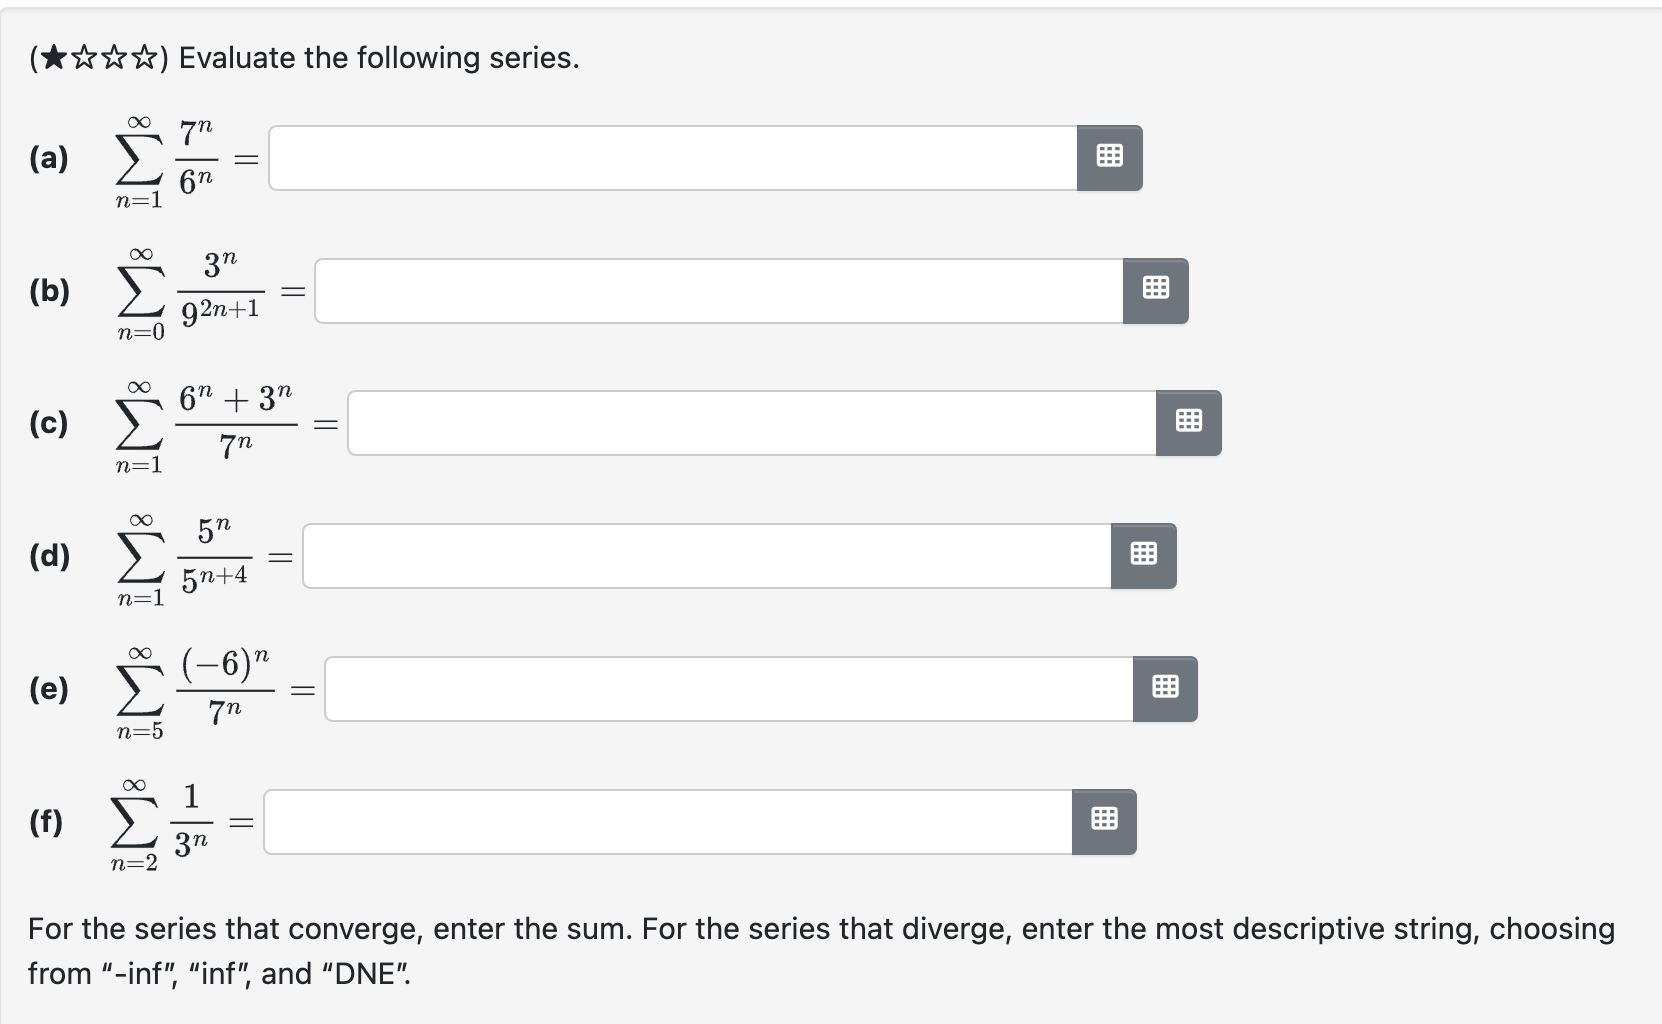Click the filled star difficulty rating
The height and width of the screenshot is (1024, 1662).
(x=56, y=58)
